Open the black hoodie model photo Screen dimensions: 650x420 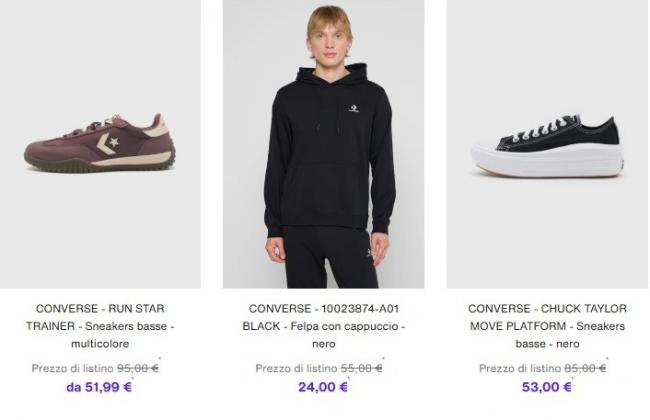323,144
